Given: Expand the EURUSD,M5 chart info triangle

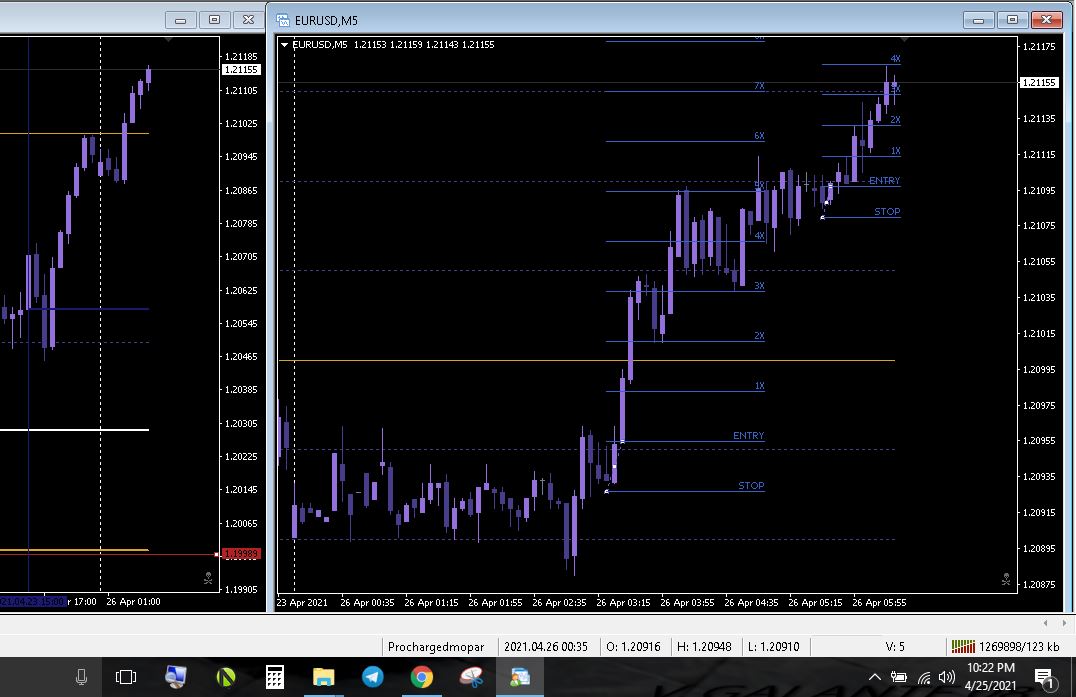Looking at the screenshot, I should pos(284,45).
